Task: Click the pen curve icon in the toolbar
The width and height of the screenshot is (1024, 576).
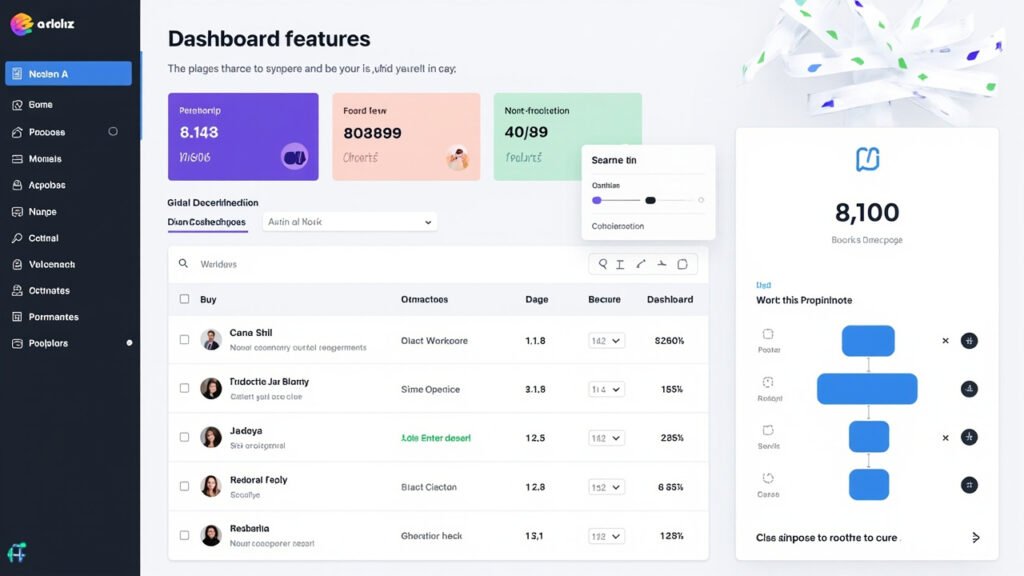Action: point(640,263)
